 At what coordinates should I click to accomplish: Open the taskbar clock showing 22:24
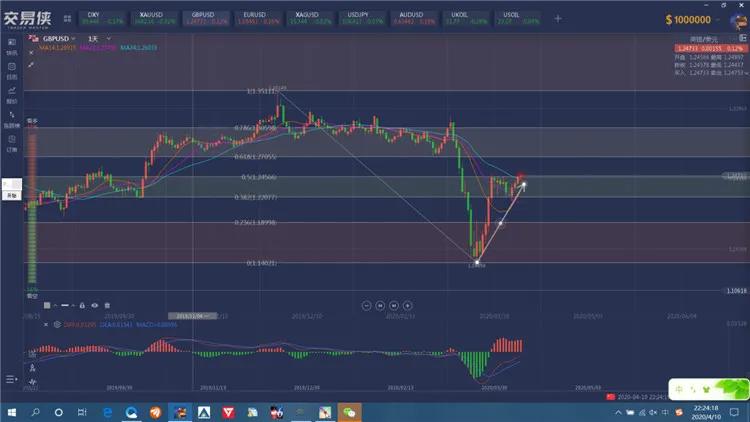(x=706, y=412)
